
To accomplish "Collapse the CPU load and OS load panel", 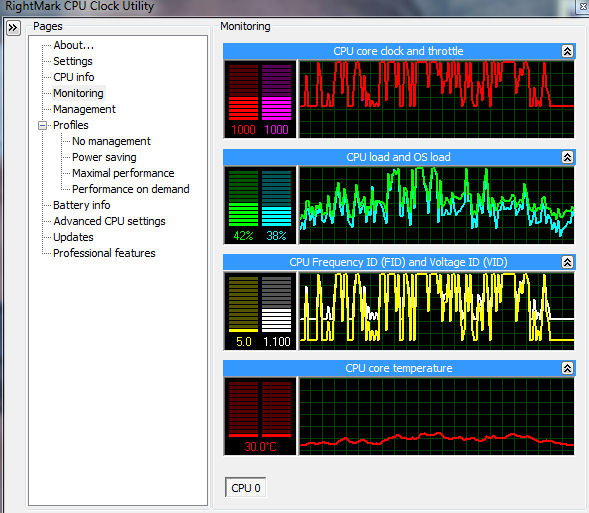I will (x=567, y=157).
